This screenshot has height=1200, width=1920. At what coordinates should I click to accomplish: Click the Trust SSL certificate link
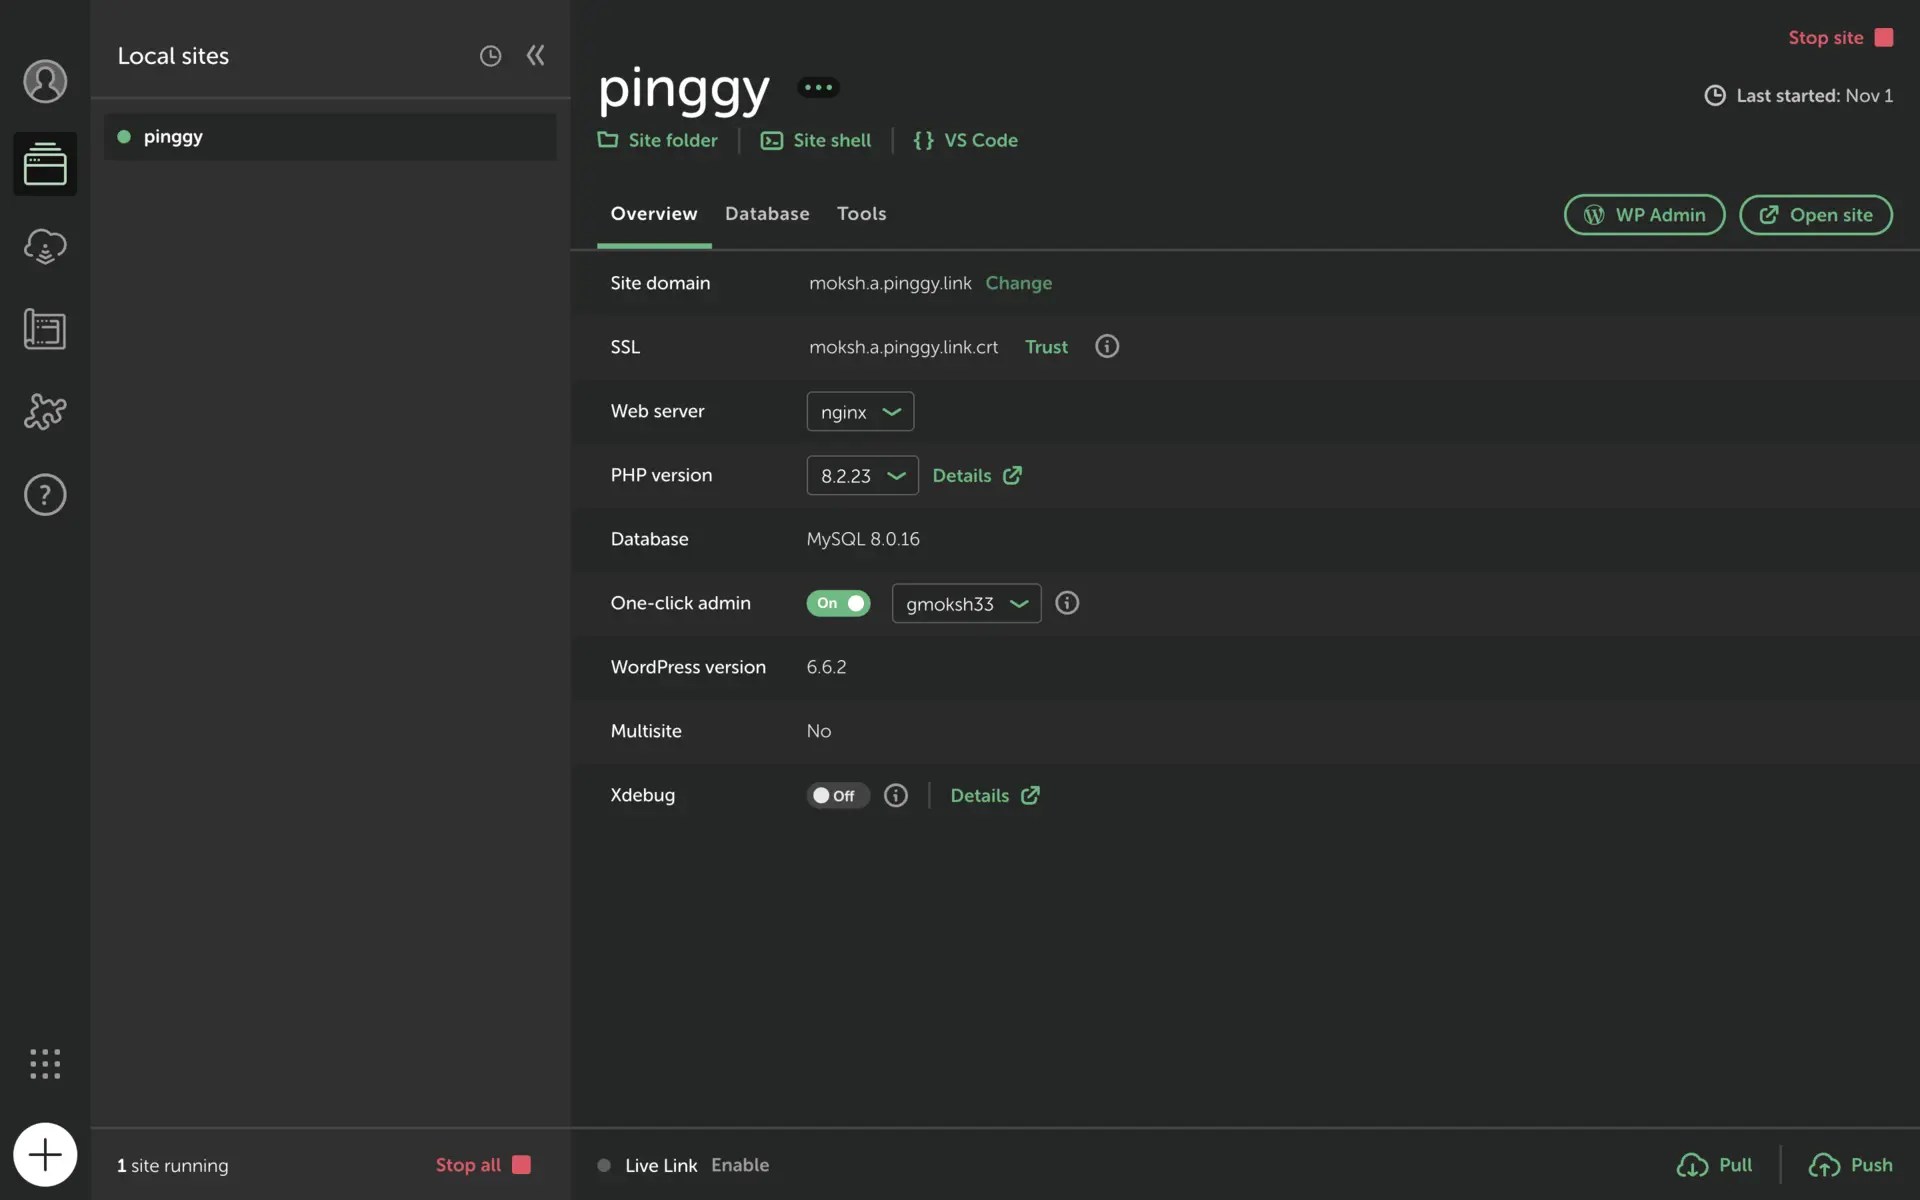pos(1046,346)
